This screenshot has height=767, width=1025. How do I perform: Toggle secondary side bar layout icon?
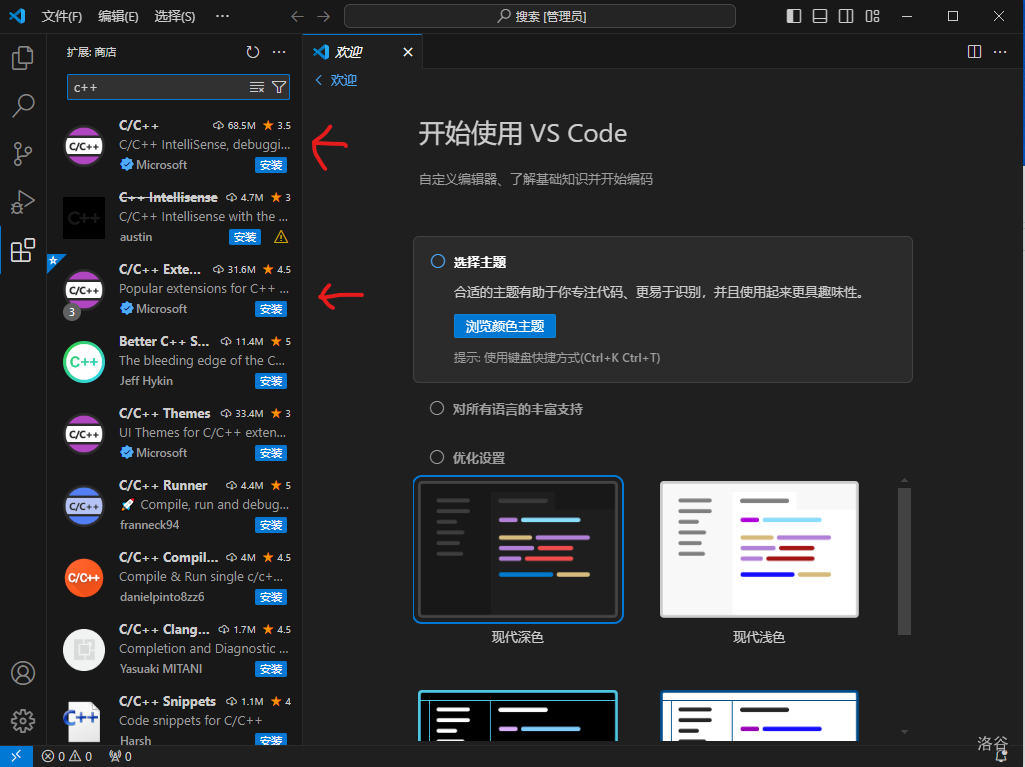tap(846, 16)
